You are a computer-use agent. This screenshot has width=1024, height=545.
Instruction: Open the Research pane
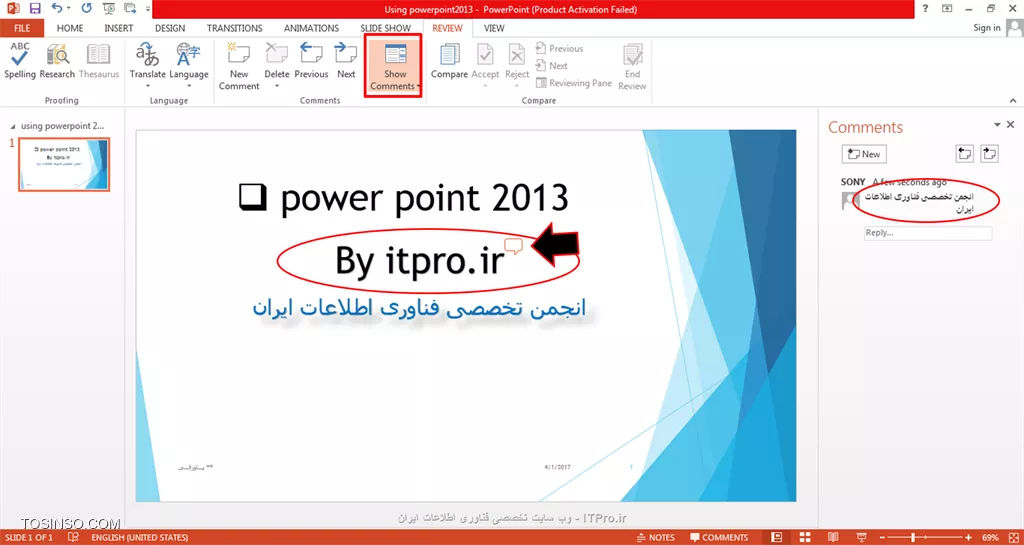click(57, 61)
